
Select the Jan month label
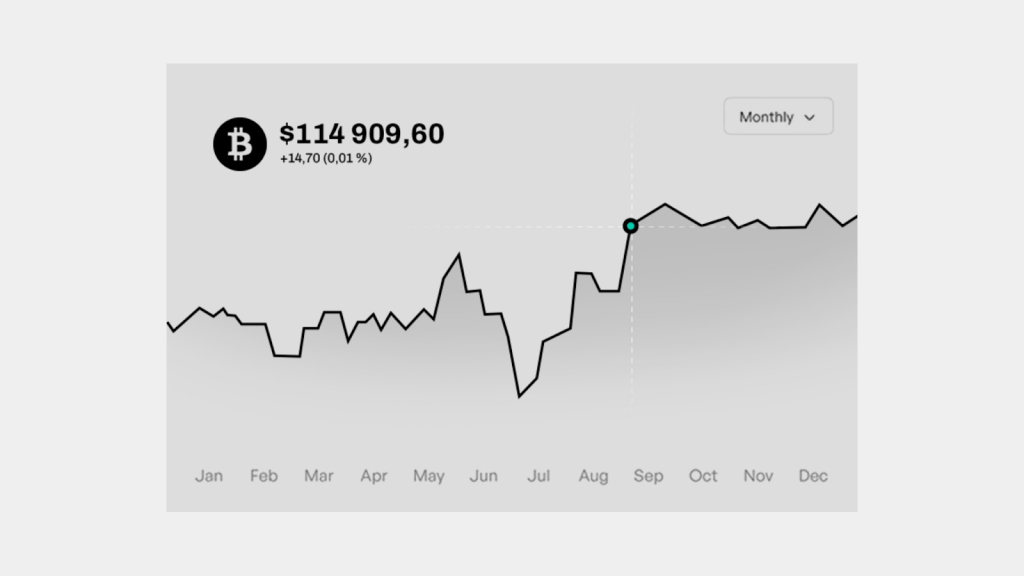pyautogui.click(x=209, y=476)
